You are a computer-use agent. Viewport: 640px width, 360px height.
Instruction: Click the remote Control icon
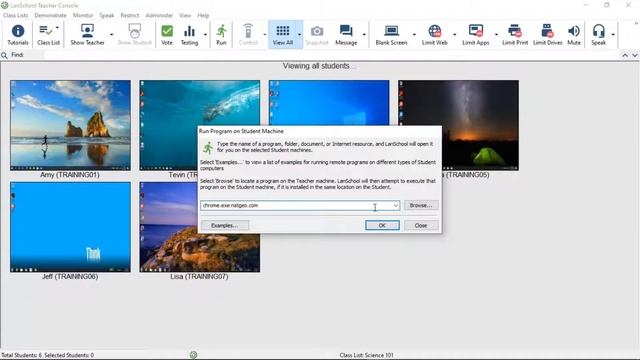(248, 34)
